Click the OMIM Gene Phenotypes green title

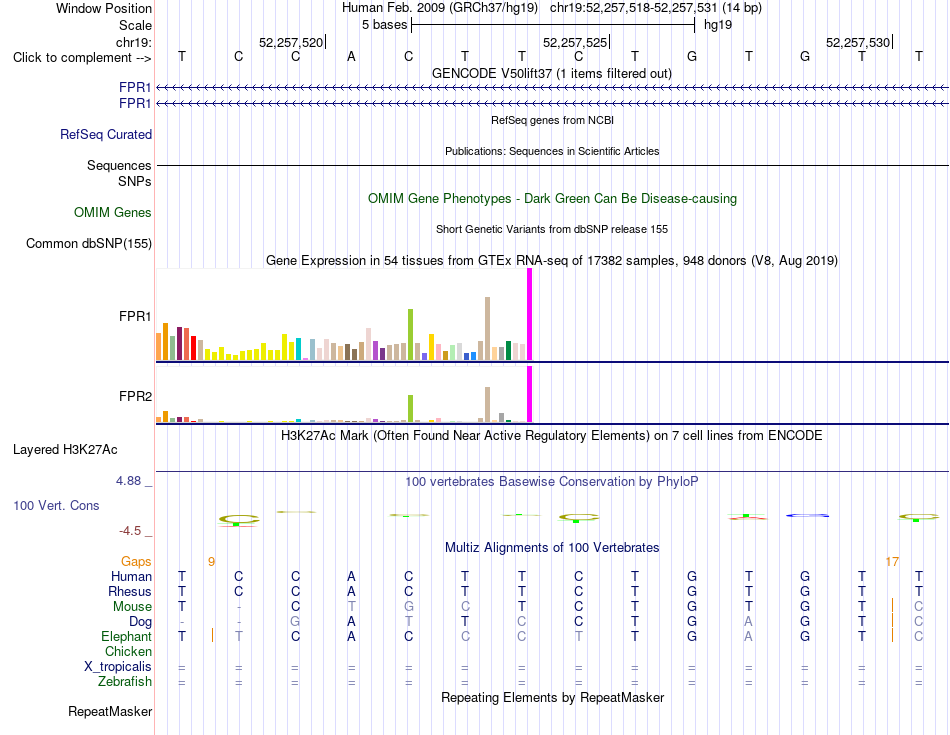(x=552, y=199)
